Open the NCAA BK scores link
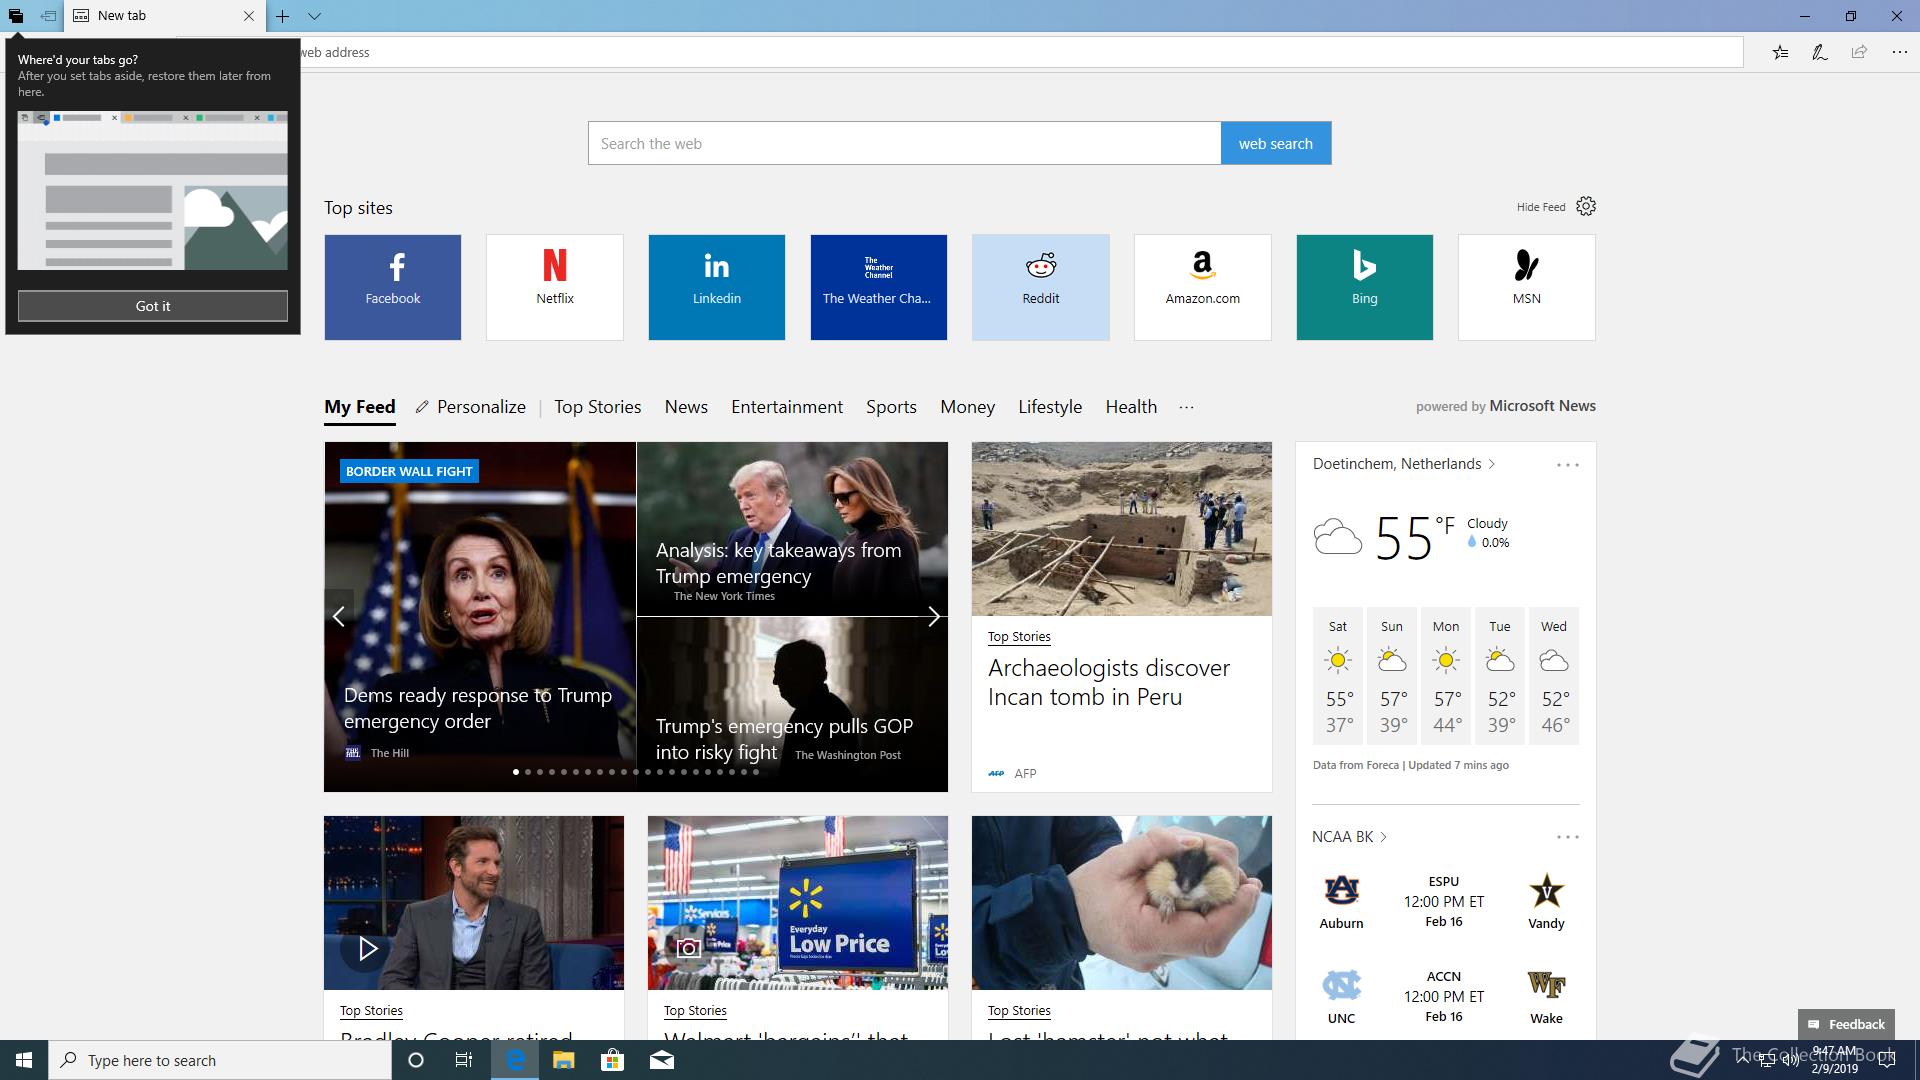Image resolution: width=1920 pixels, height=1080 pixels. coord(1349,837)
